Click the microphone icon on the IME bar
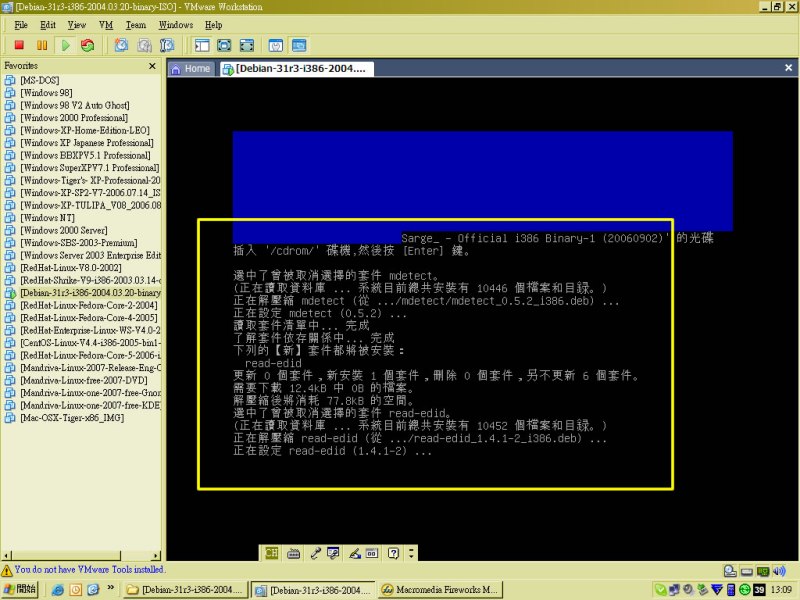This screenshot has width=800, height=600. (315, 553)
